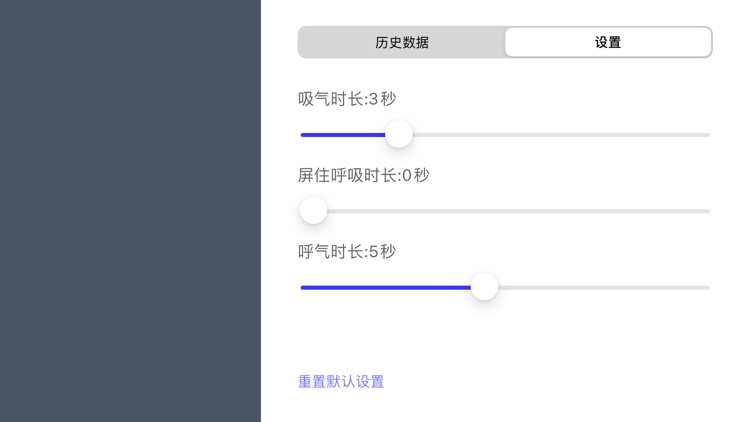Click the far right end of 吸气时长 track

(x=706, y=134)
